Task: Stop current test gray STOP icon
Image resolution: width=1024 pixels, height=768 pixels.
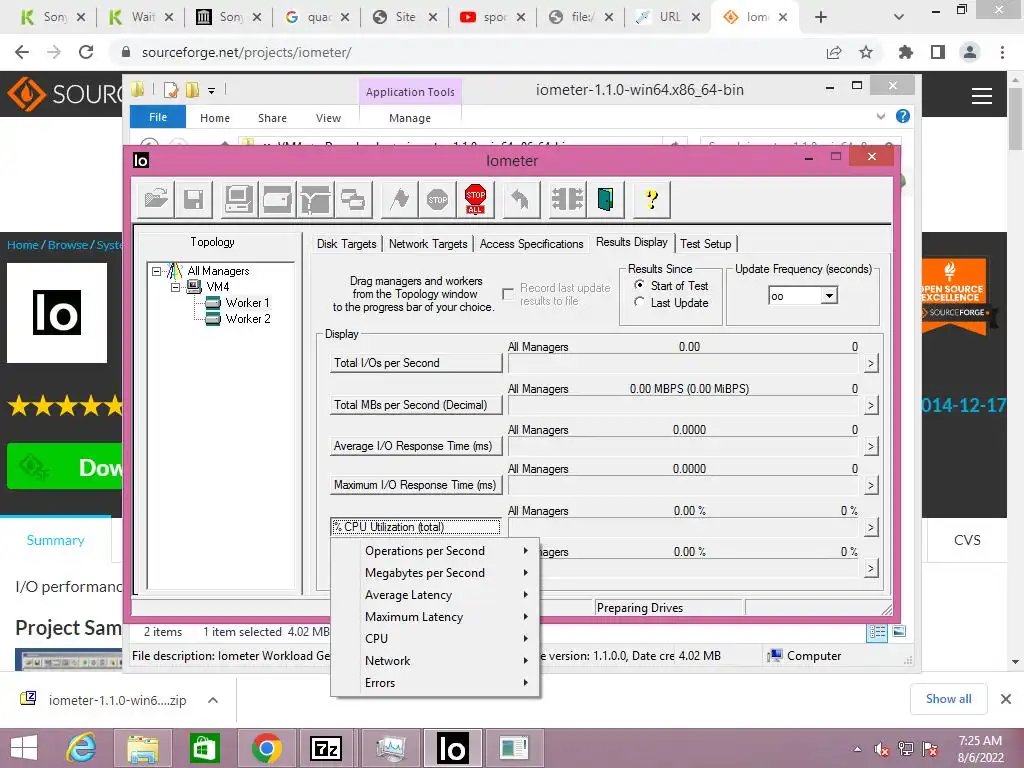Action: click(x=437, y=199)
